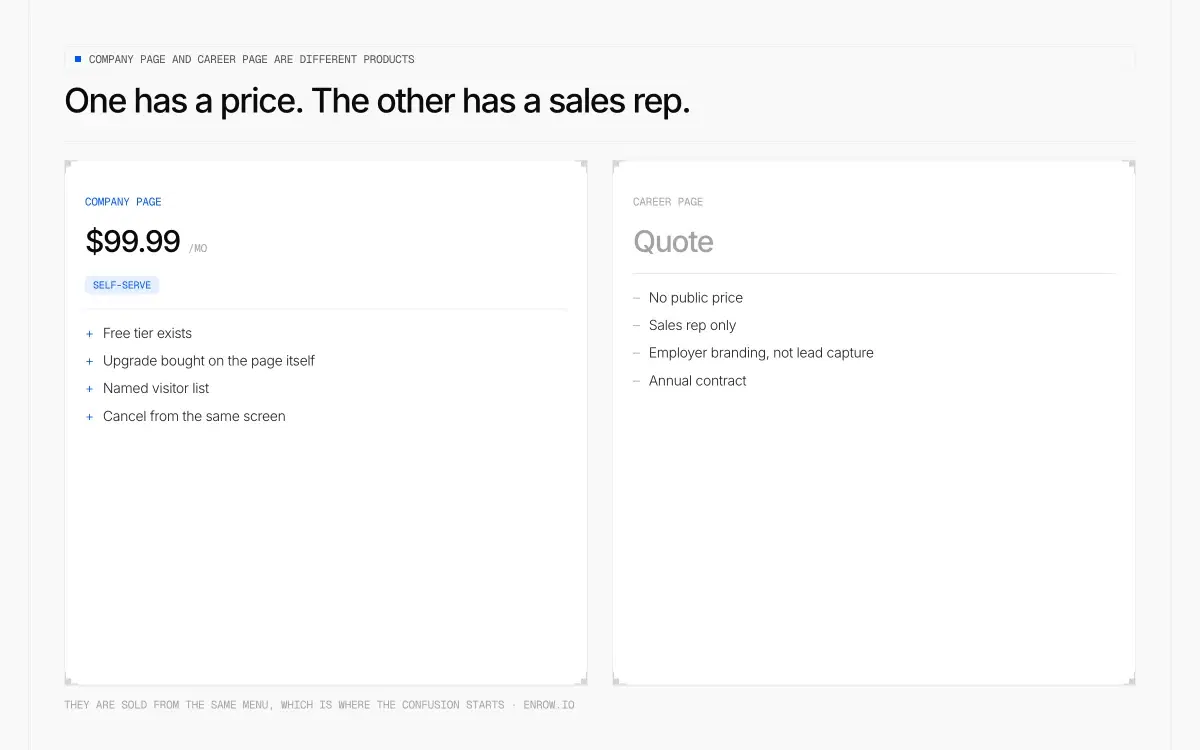Open the ENROW.IO link in the footer
Screen dimensions: 1200x750
coord(549,705)
